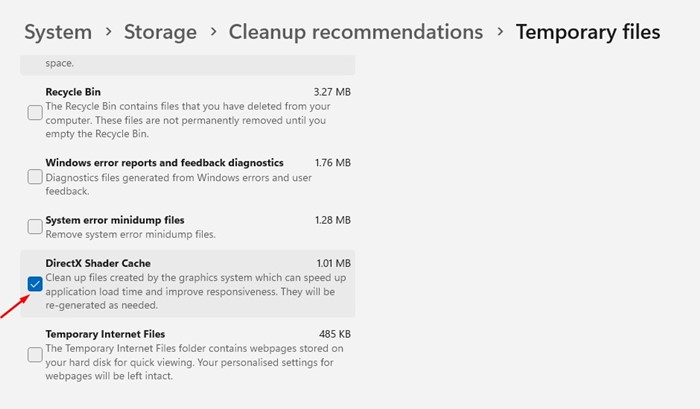
Task: Click the Temporary Internet Files title
Action: pos(105,334)
